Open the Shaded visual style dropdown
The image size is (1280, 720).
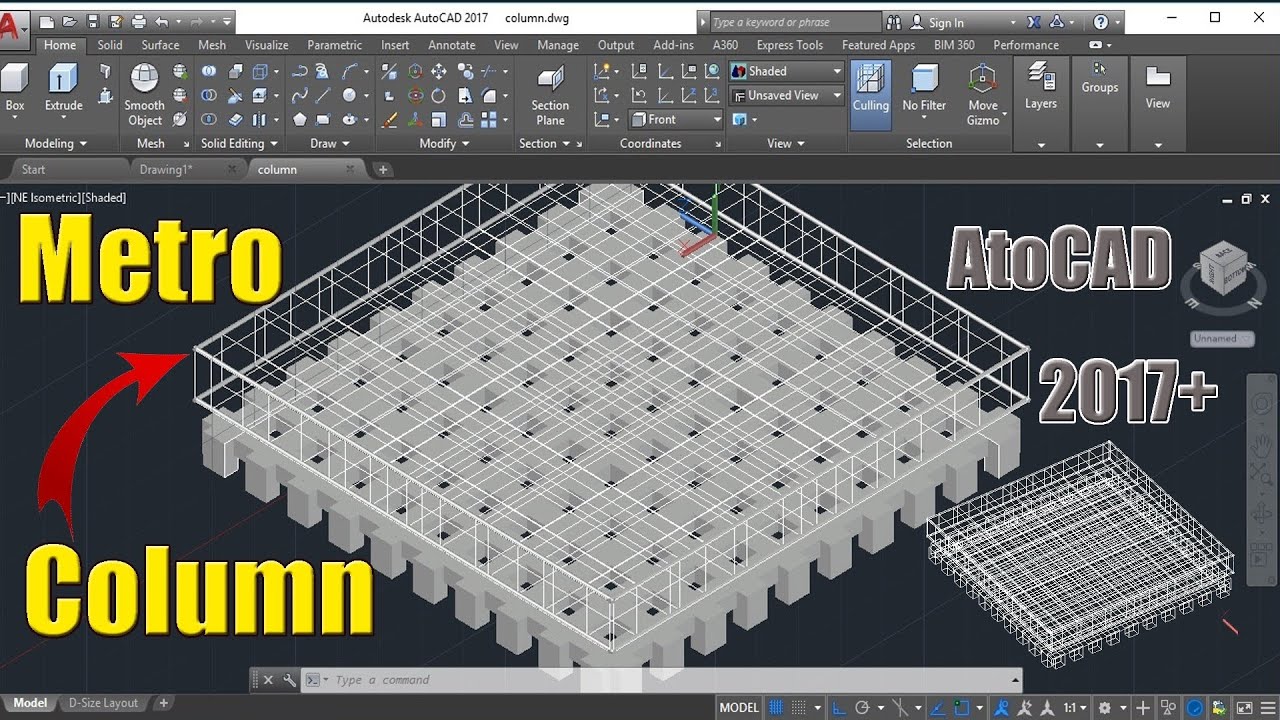pyautogui.click(x=786, y=71)
